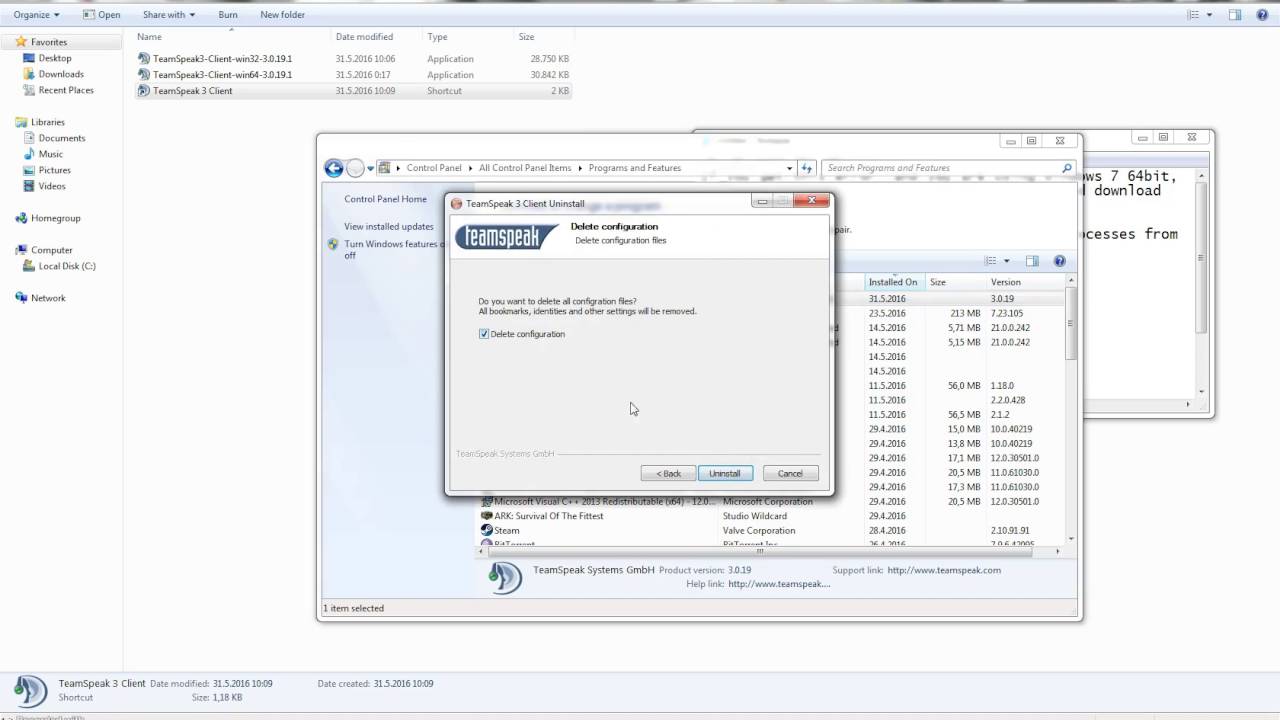Image resolution: width=1280 pixels, height=720 pixels.
Task: Select the Steam program entry
Action: pyautogui.click(x=507, y=531)
